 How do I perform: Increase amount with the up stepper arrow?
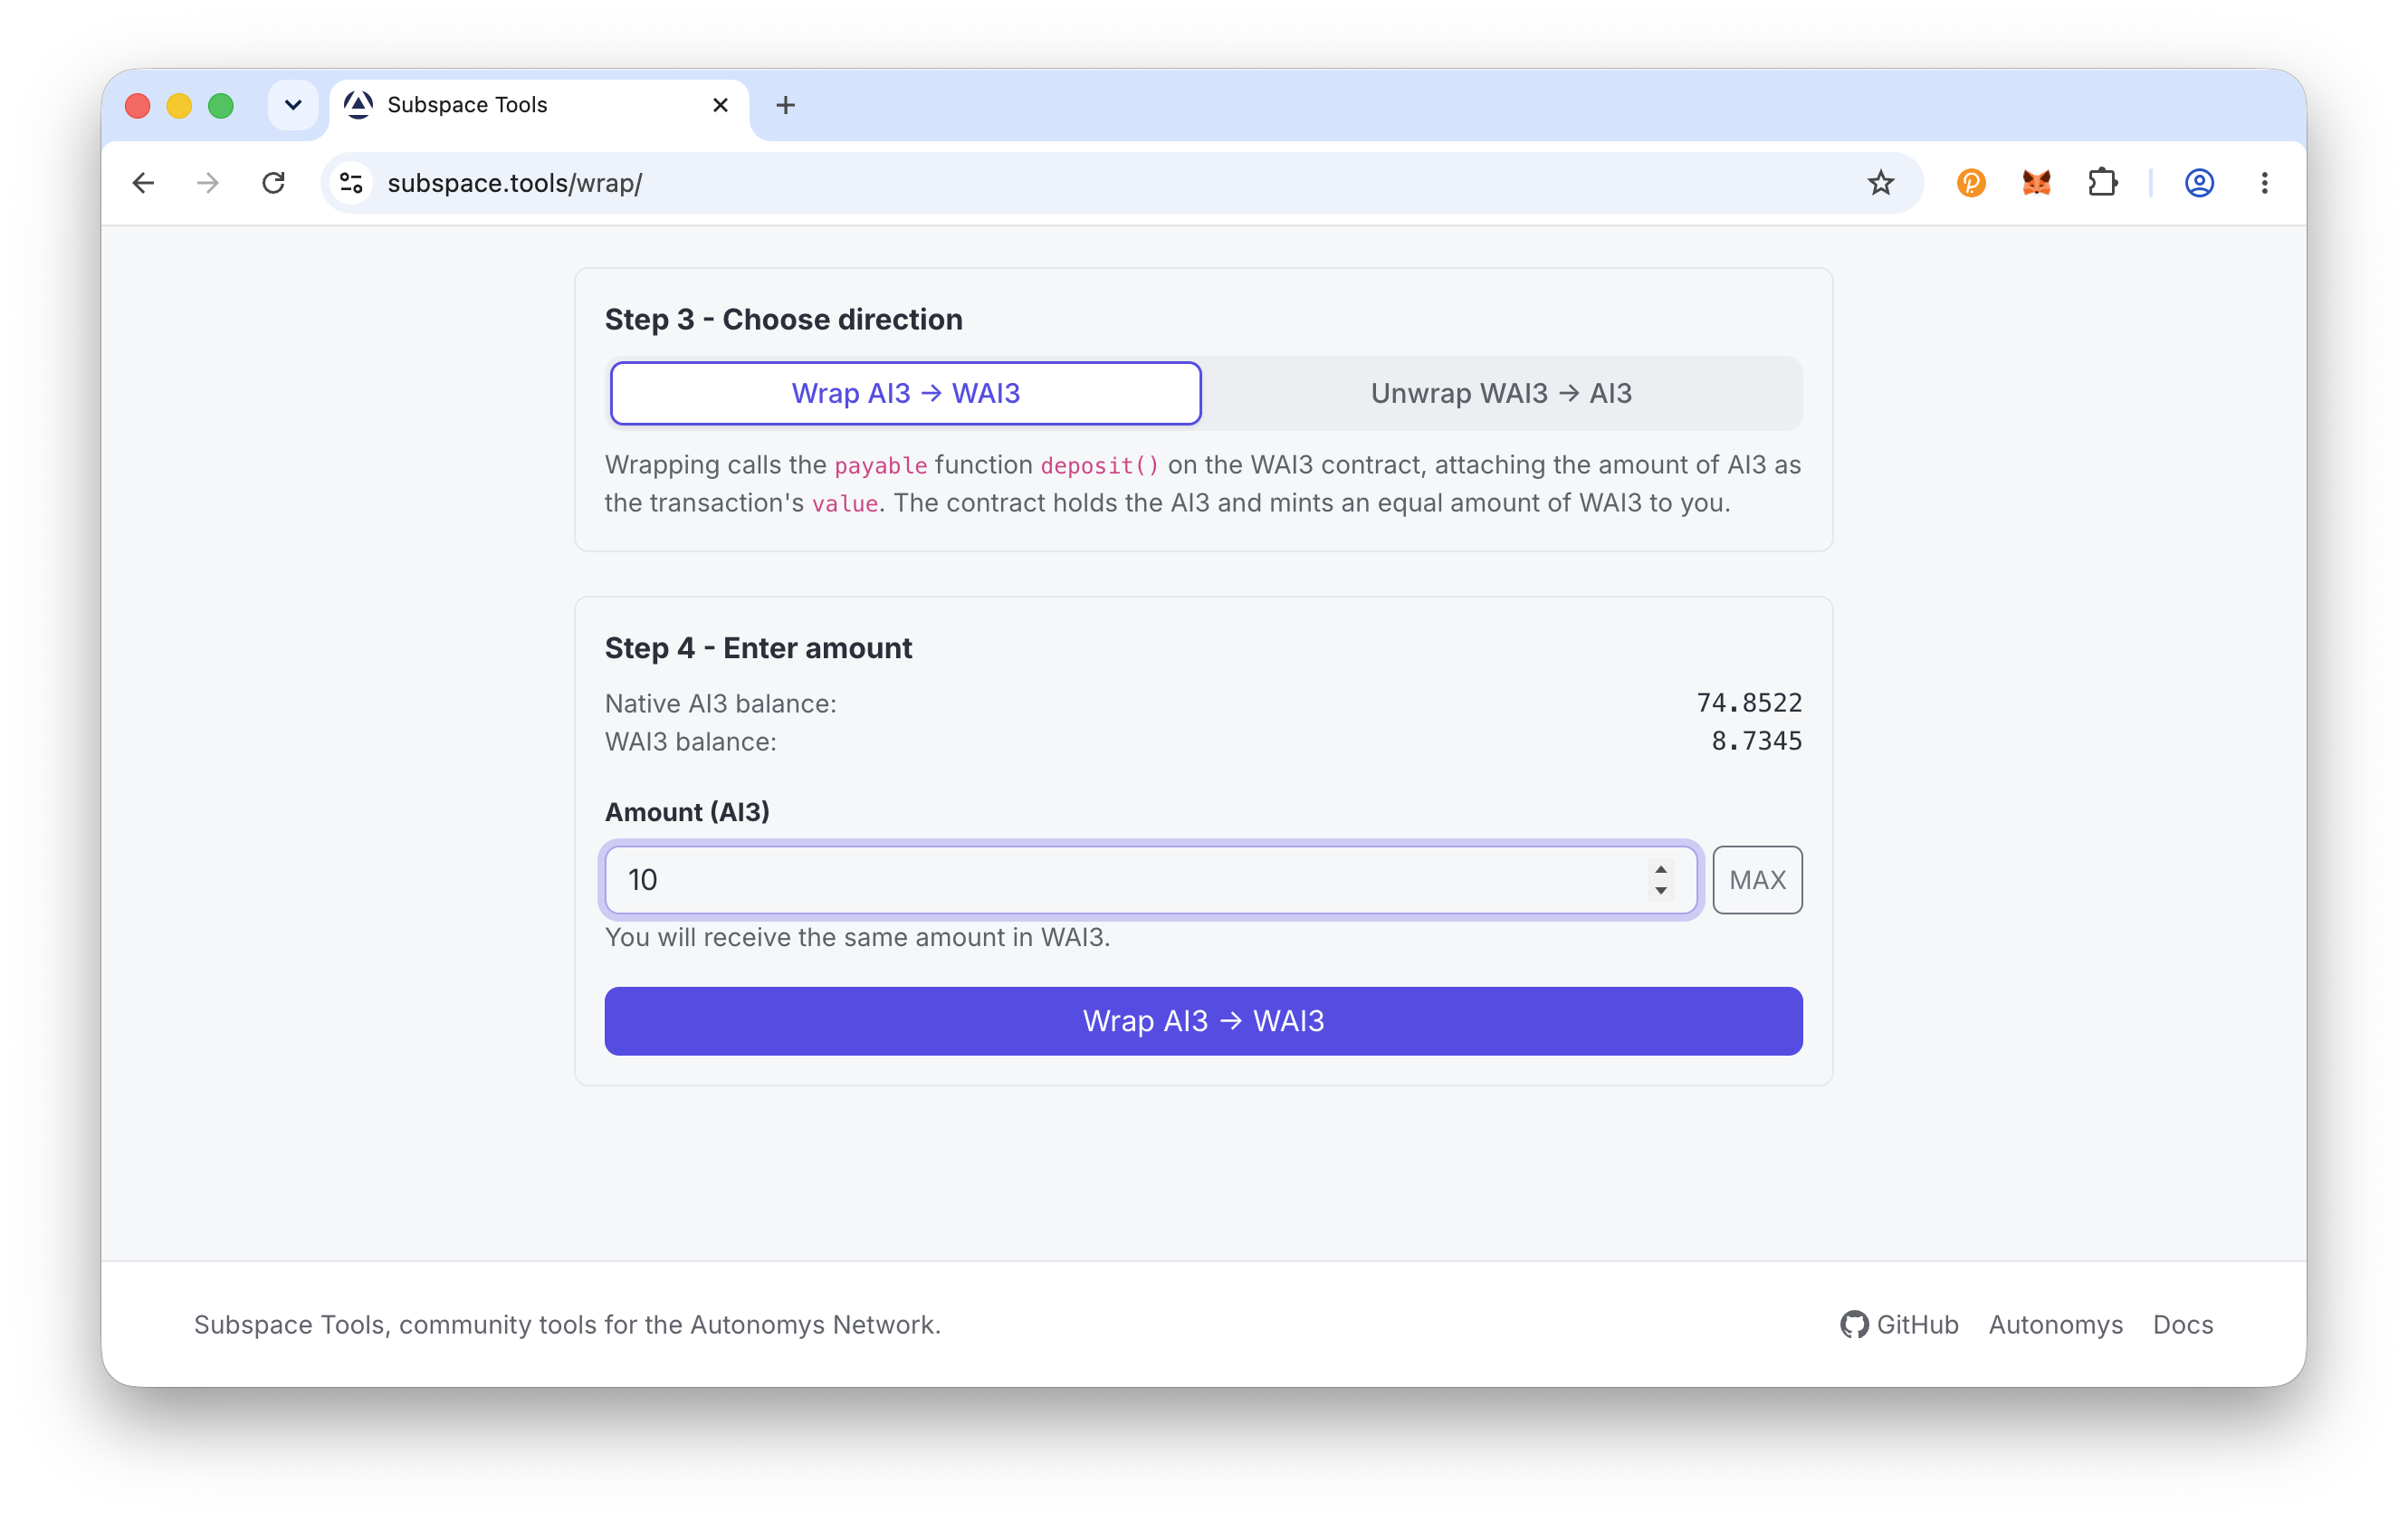pyautogui.click(x=1660, y=869)
